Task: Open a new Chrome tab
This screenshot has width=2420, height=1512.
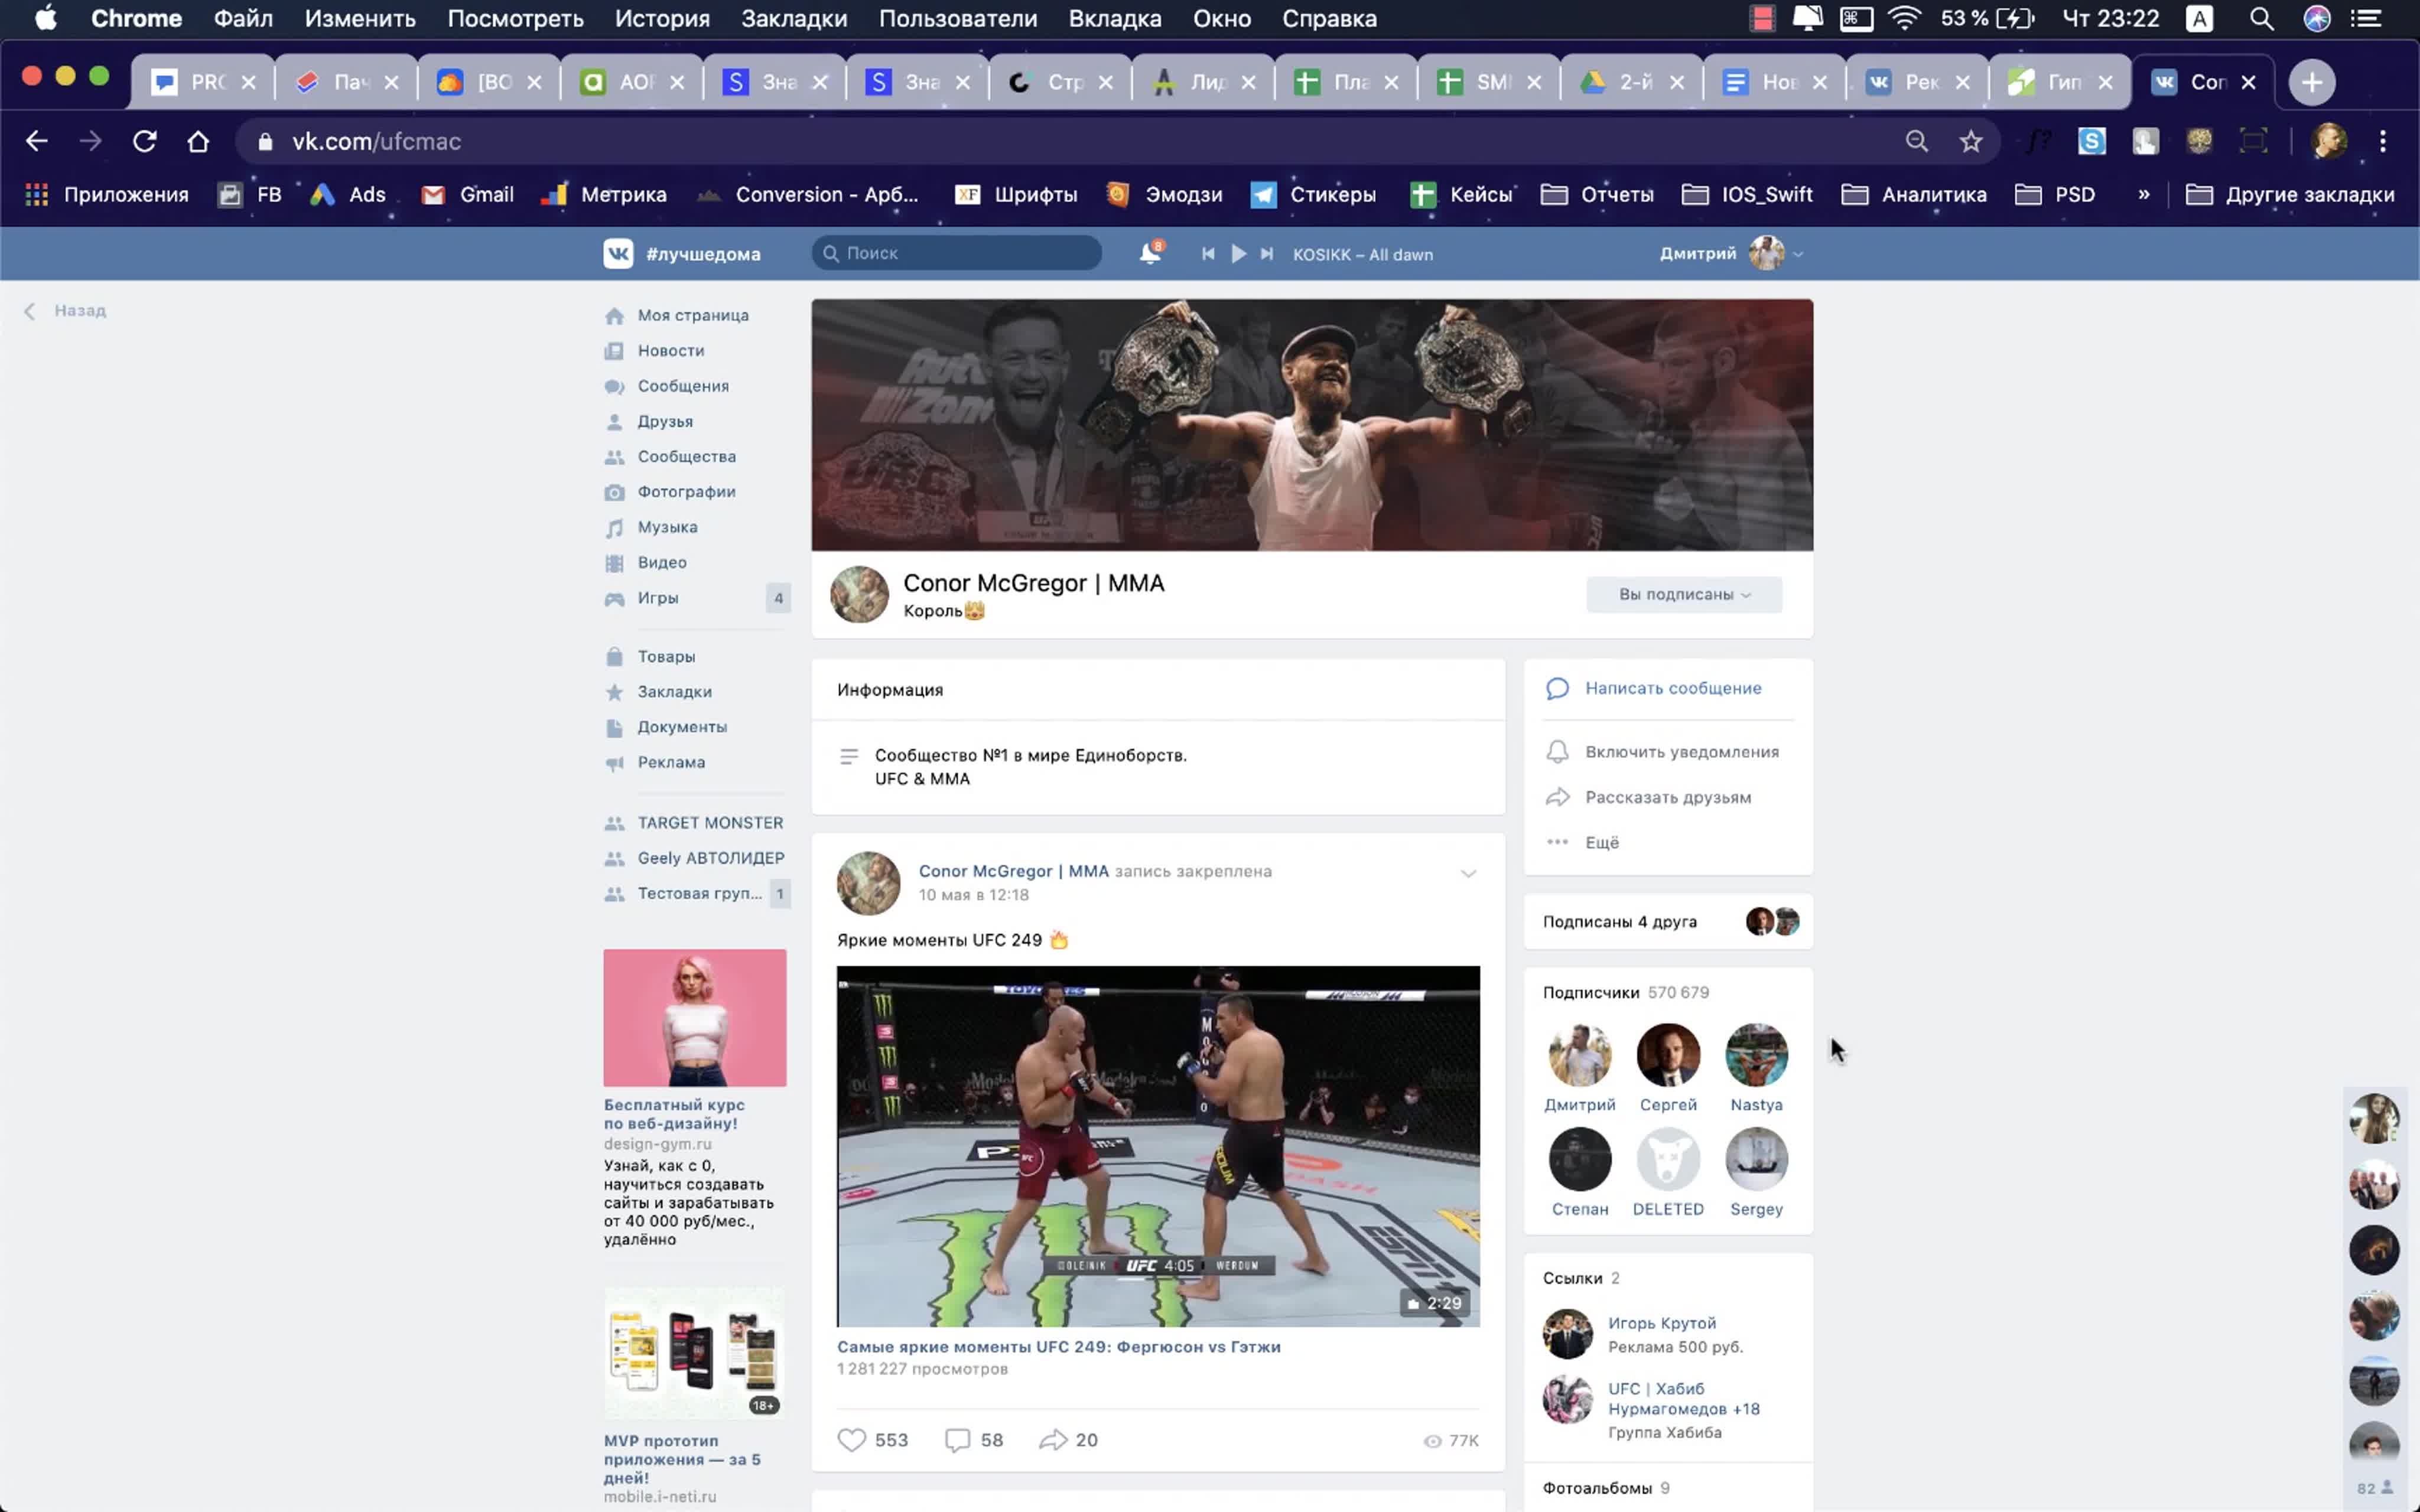Action: (2311, 82)
